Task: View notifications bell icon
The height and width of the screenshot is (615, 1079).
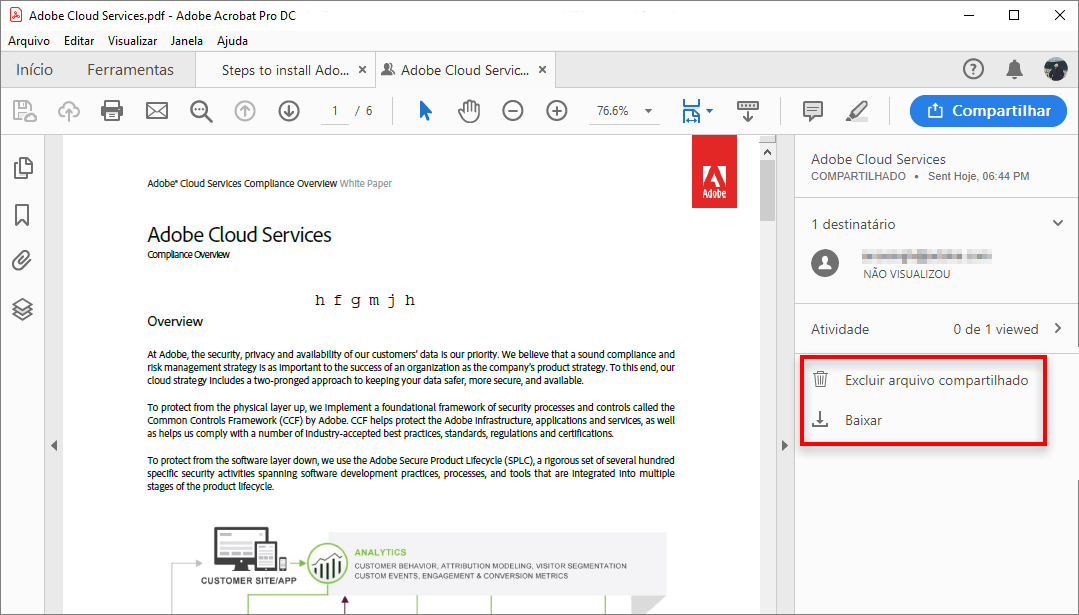Action: coord(1014,69)
